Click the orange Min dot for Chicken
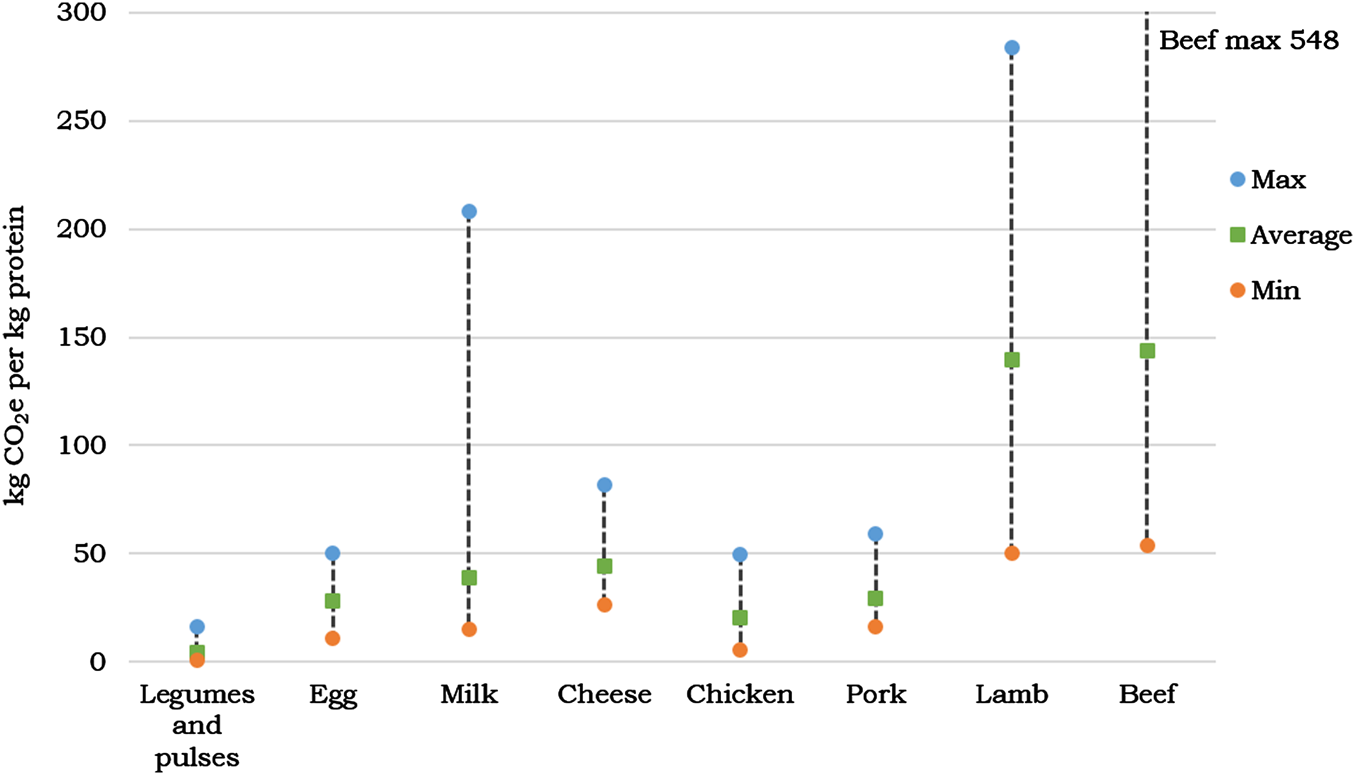 coord(740,650)
